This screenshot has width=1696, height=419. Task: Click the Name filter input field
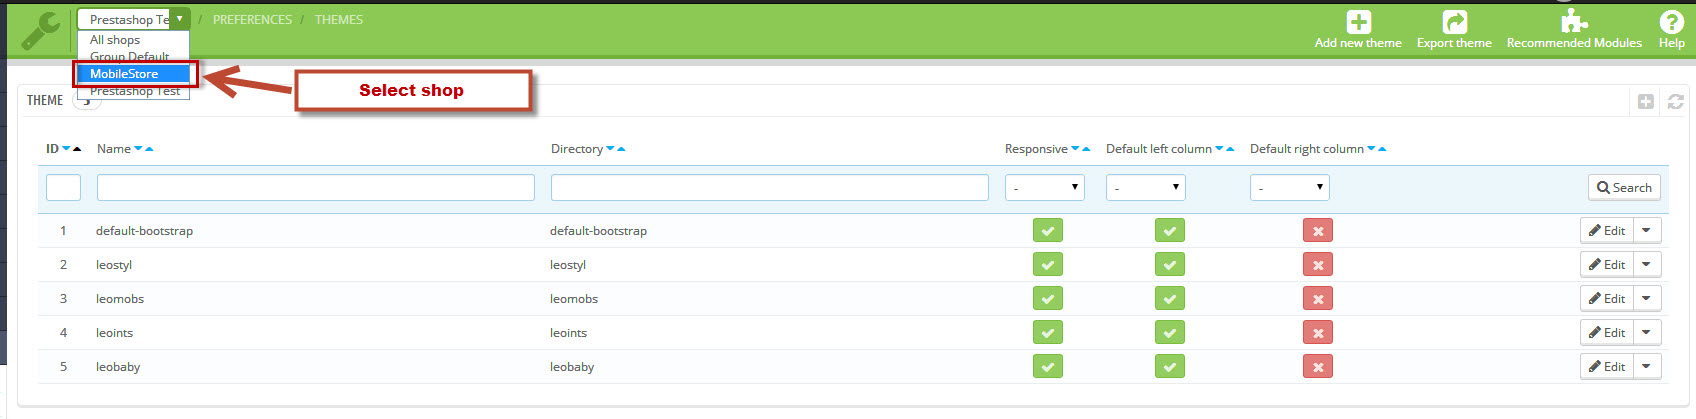[315, 187]
